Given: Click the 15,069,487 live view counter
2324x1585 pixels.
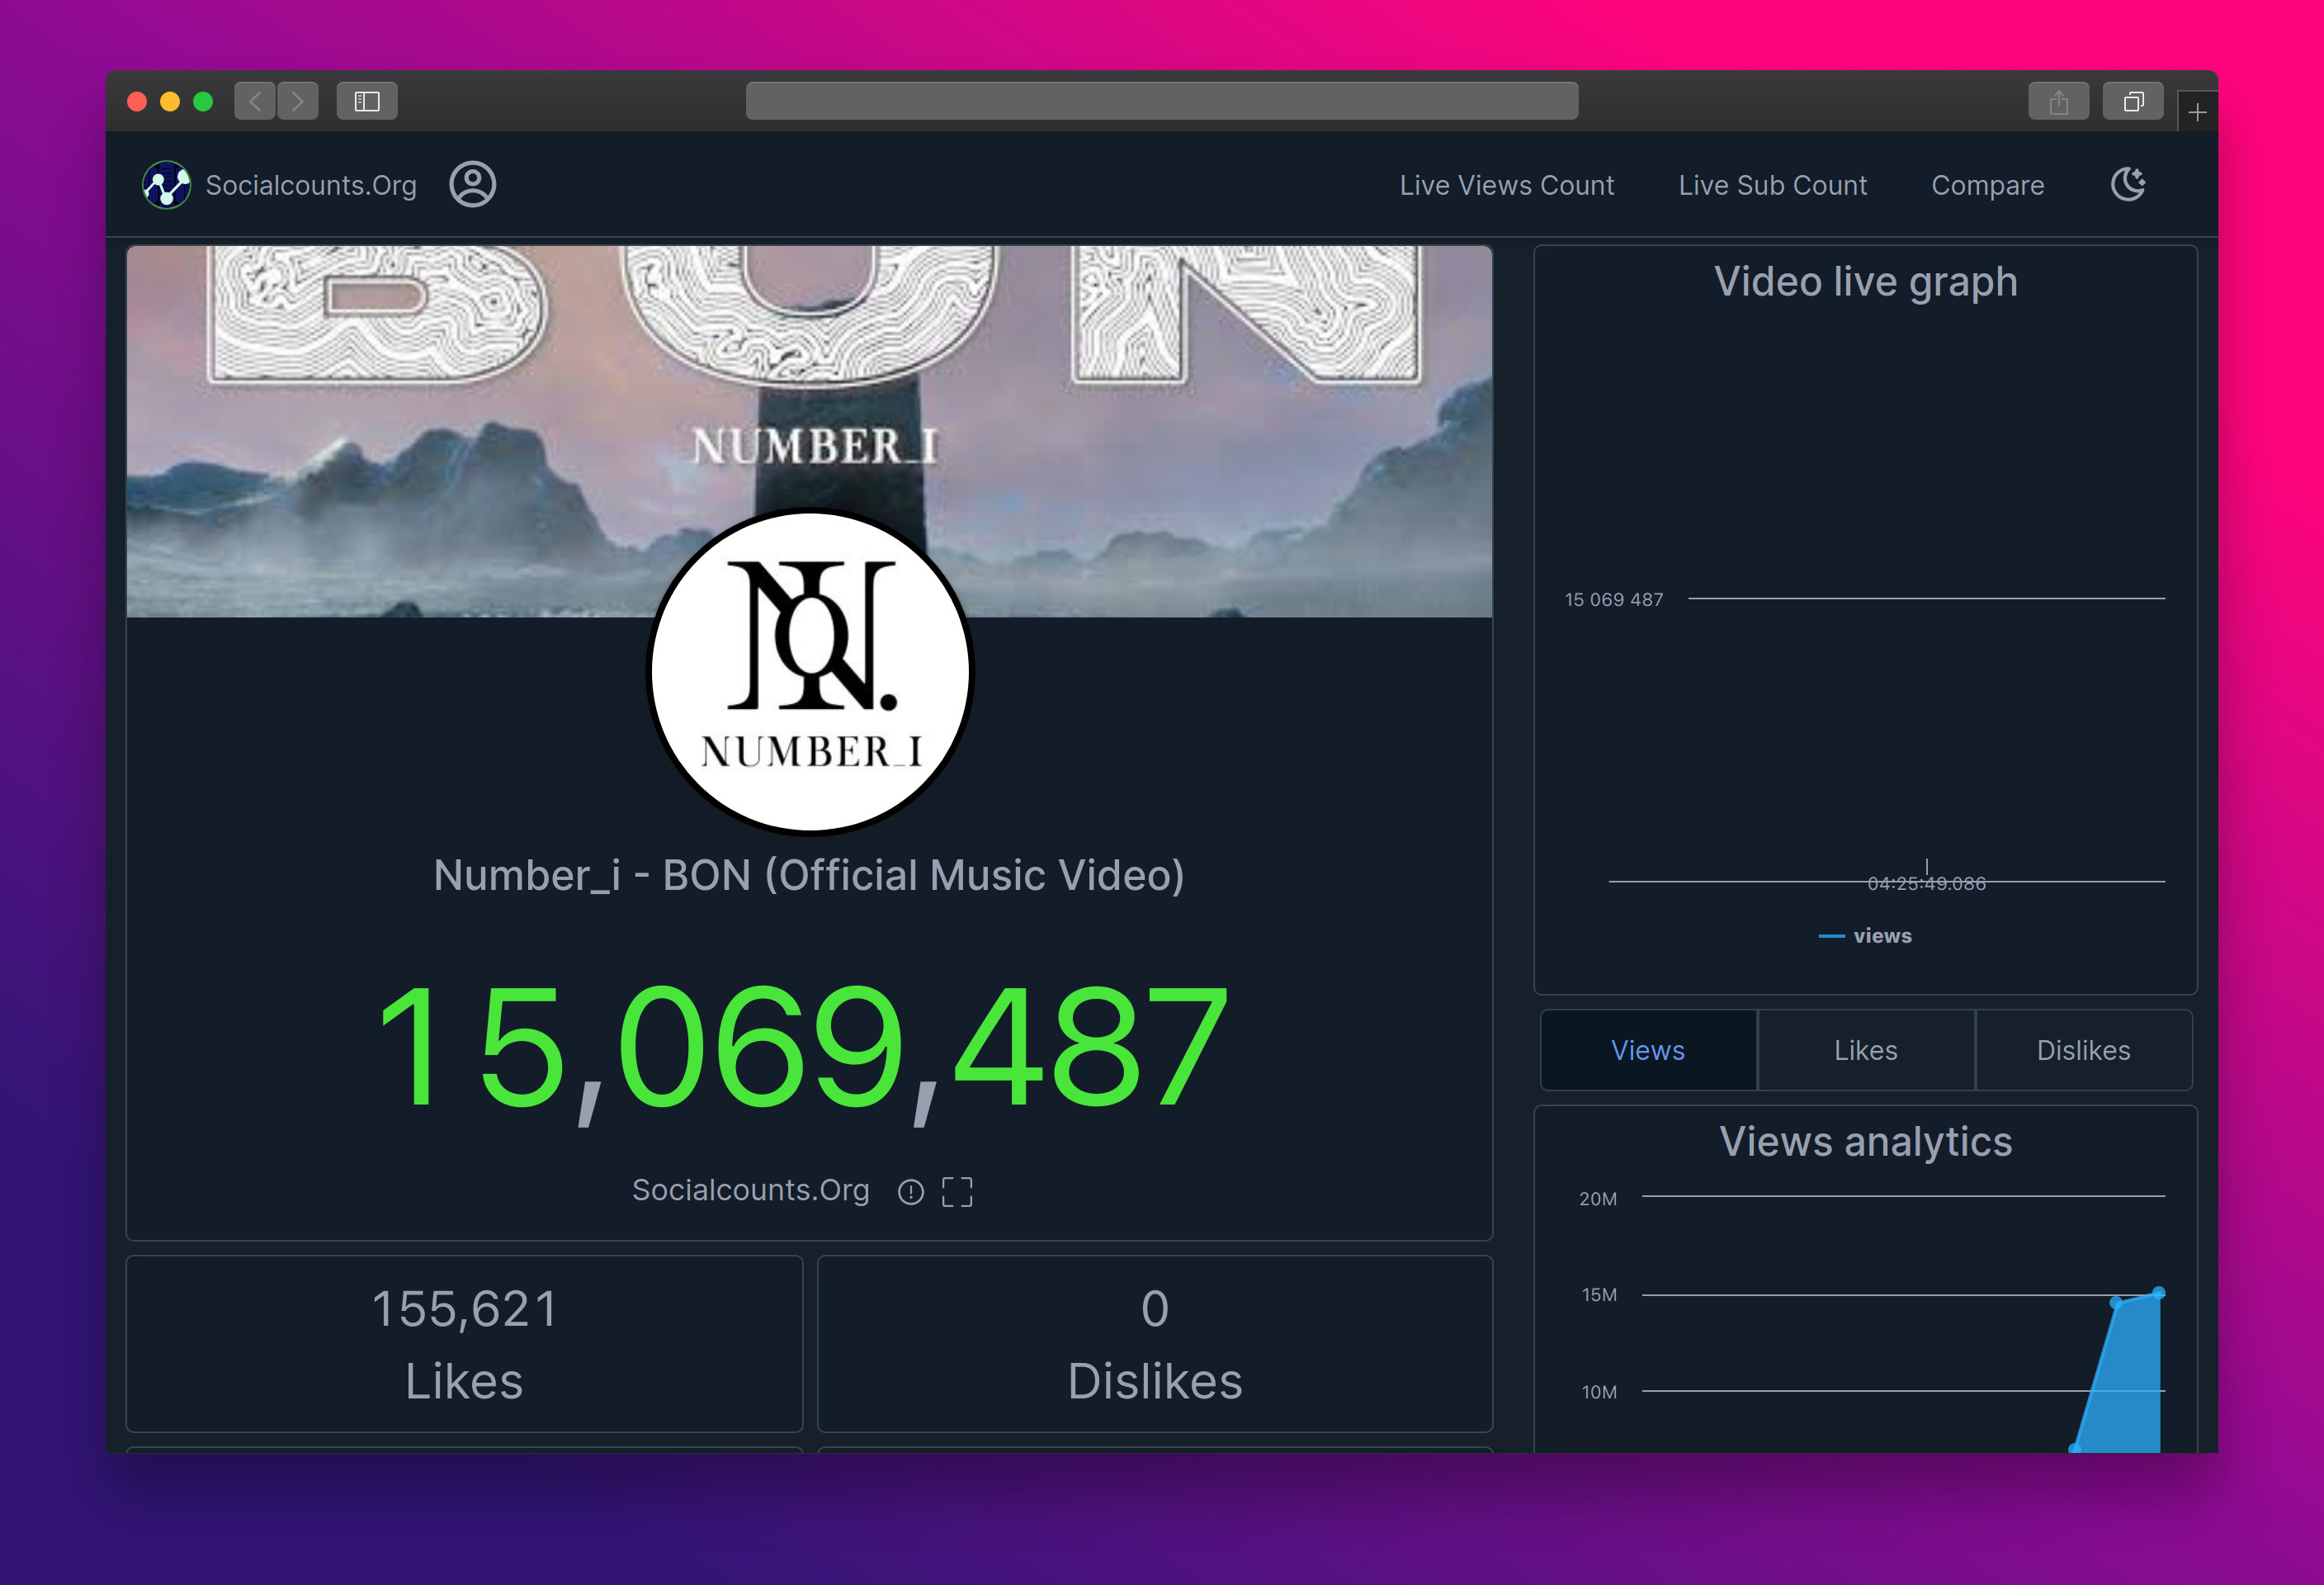Looking at the screenshot, I should click(804, 1048).
